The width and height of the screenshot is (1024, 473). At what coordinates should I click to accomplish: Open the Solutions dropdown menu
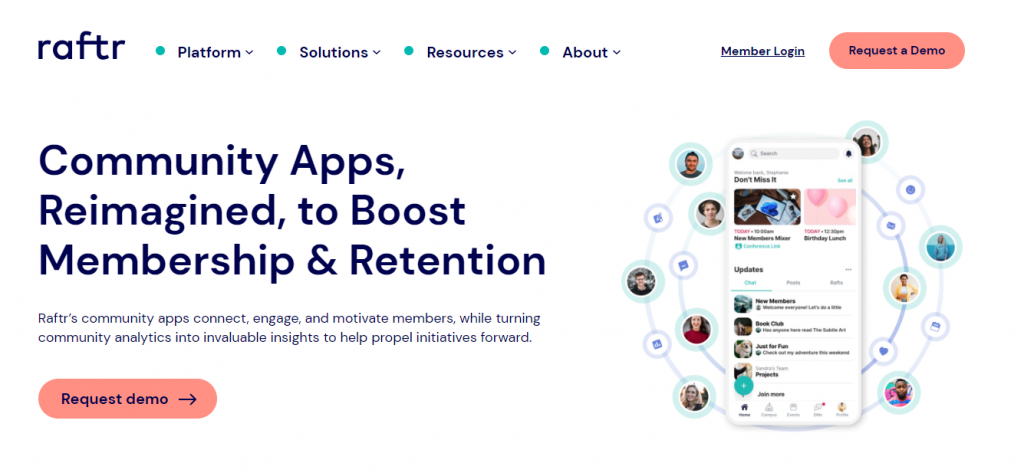pyautogui.click(x=340, y=52)
